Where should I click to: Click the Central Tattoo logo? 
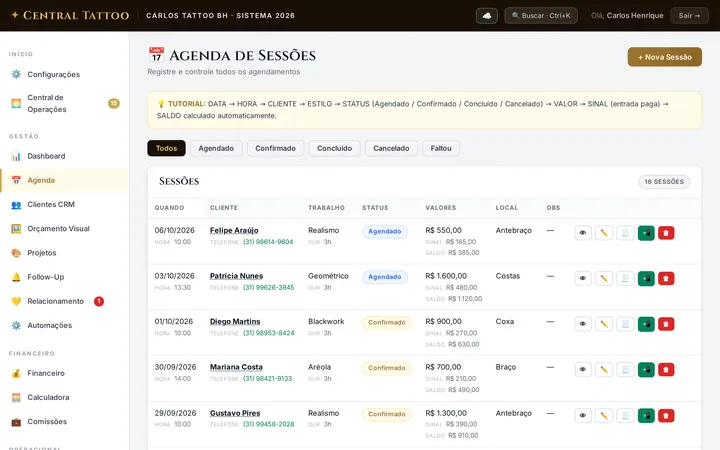pyautogui.click(x=70, y=16)
